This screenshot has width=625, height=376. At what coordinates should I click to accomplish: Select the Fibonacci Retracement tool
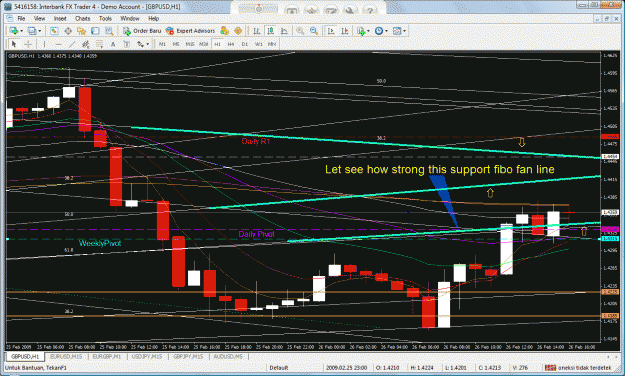(x=99, y=44)
